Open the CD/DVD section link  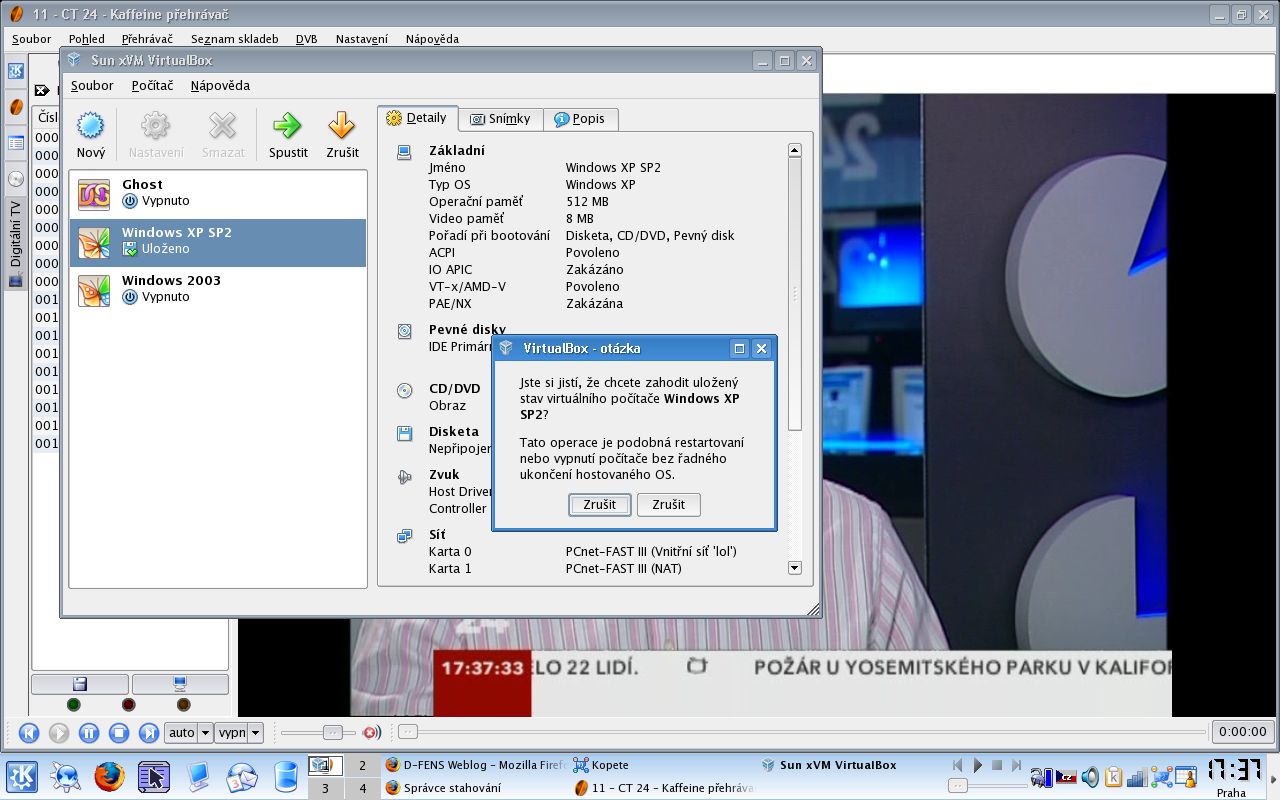(454, 388)
